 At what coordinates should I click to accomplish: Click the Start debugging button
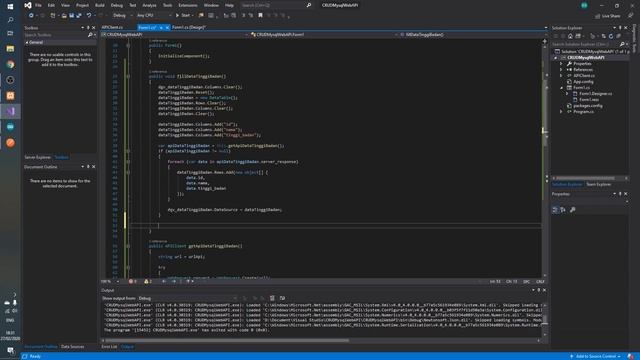tap(183, 16)
